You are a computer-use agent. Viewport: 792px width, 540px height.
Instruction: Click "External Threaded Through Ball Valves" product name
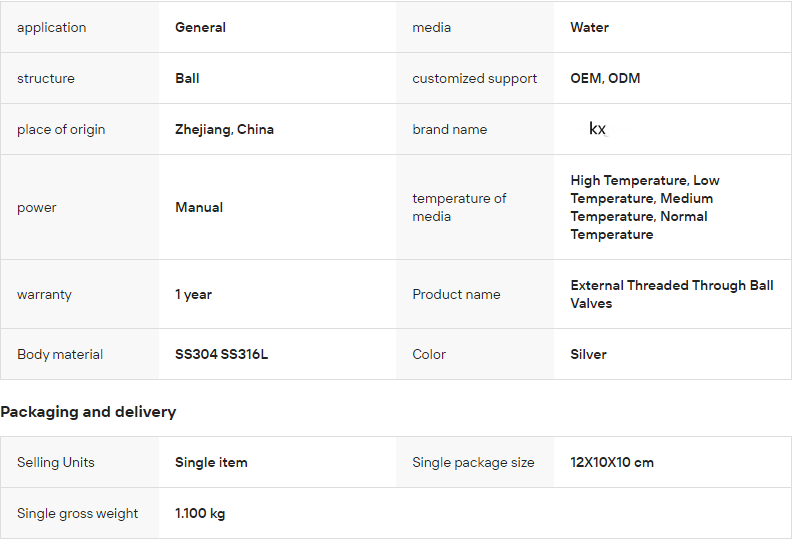(x=671, y=294)
